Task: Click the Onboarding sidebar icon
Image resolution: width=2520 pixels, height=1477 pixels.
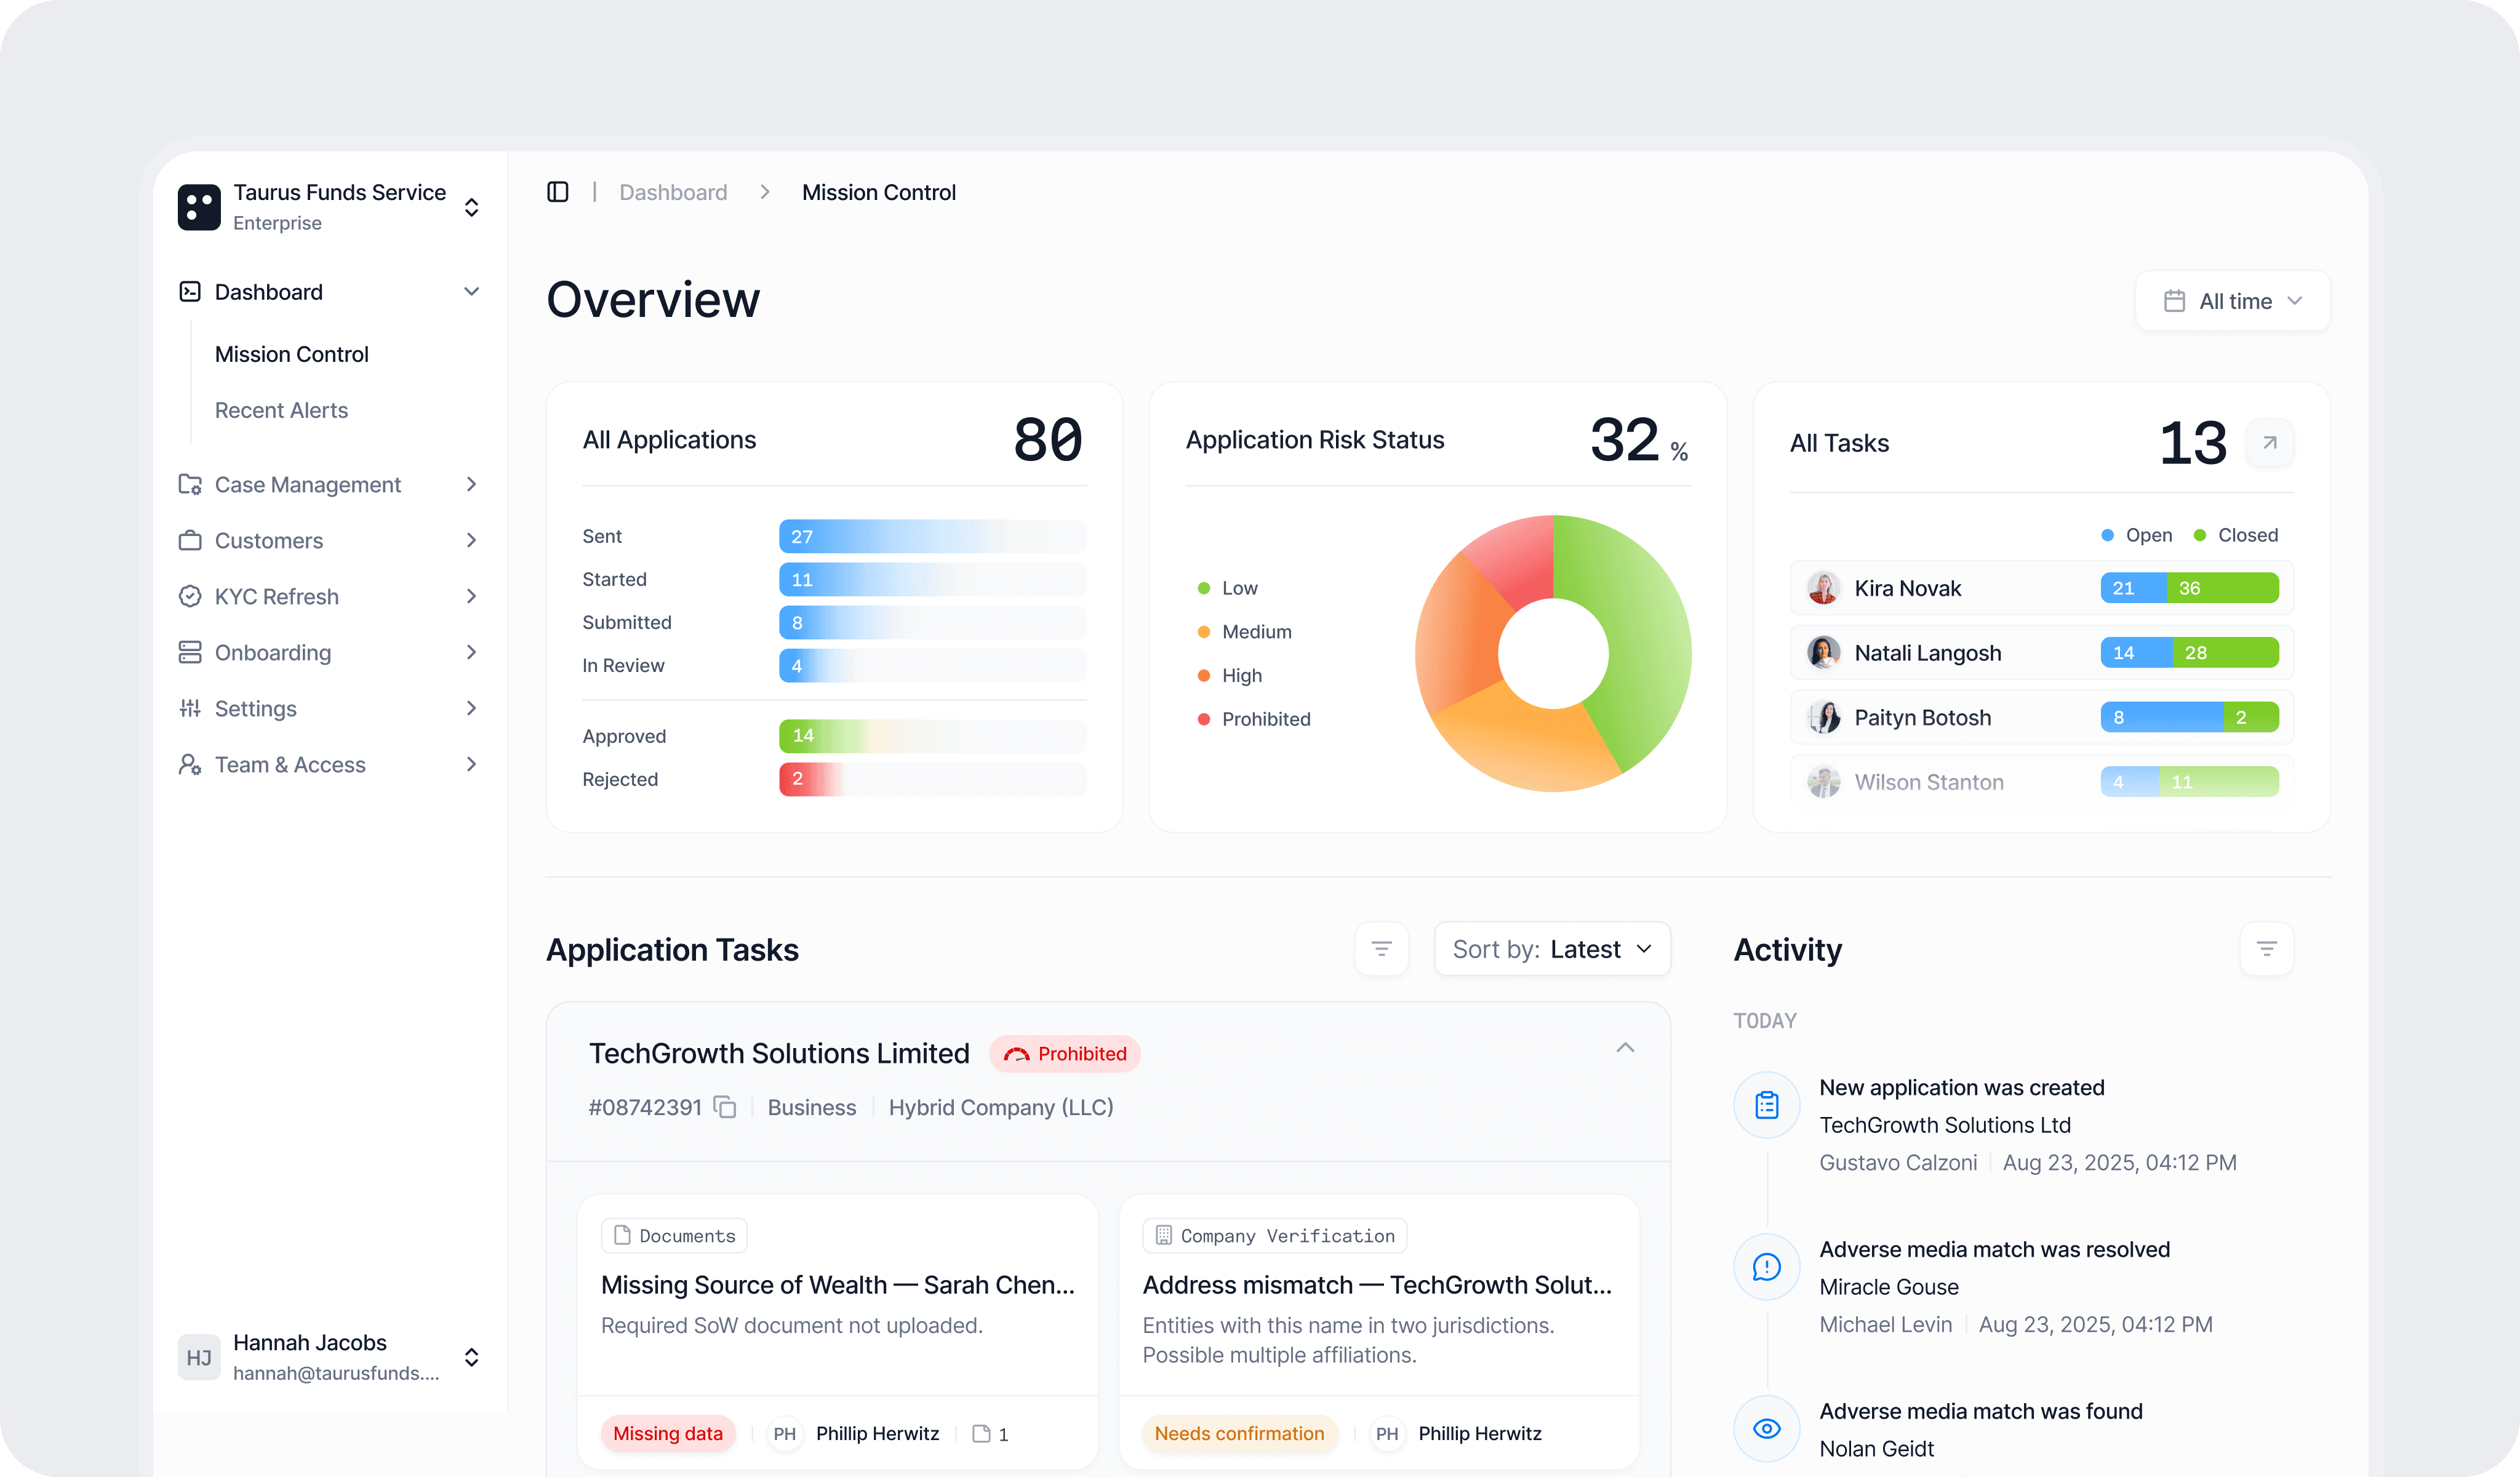Action: (190, 652)
